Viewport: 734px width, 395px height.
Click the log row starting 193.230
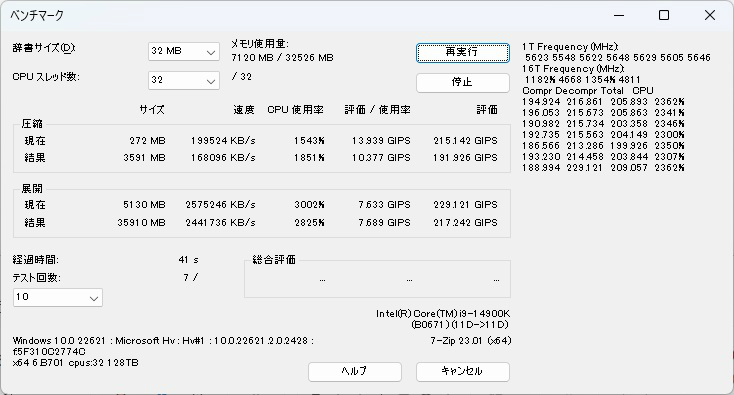pos(603,157)
